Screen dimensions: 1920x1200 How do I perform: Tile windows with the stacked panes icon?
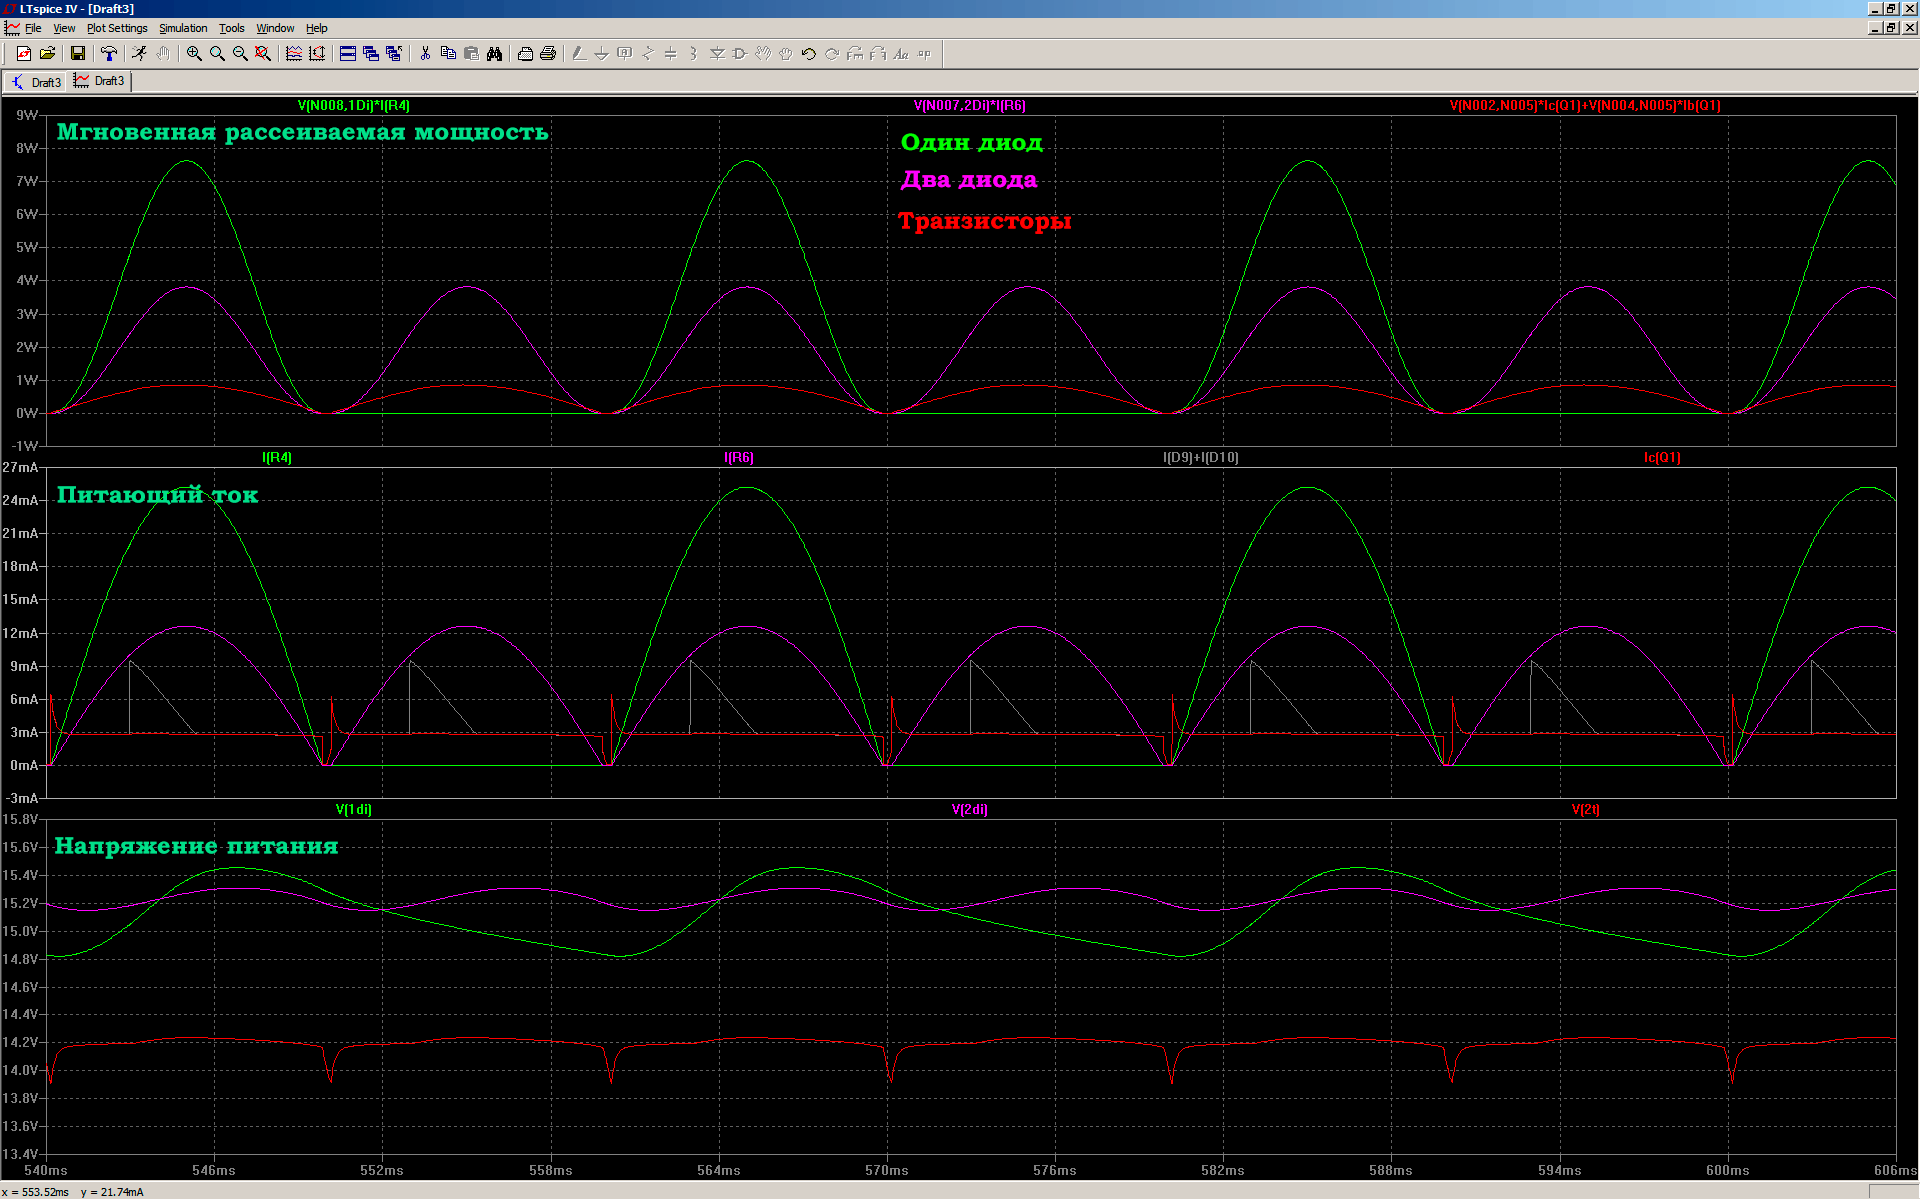(348, 54)
